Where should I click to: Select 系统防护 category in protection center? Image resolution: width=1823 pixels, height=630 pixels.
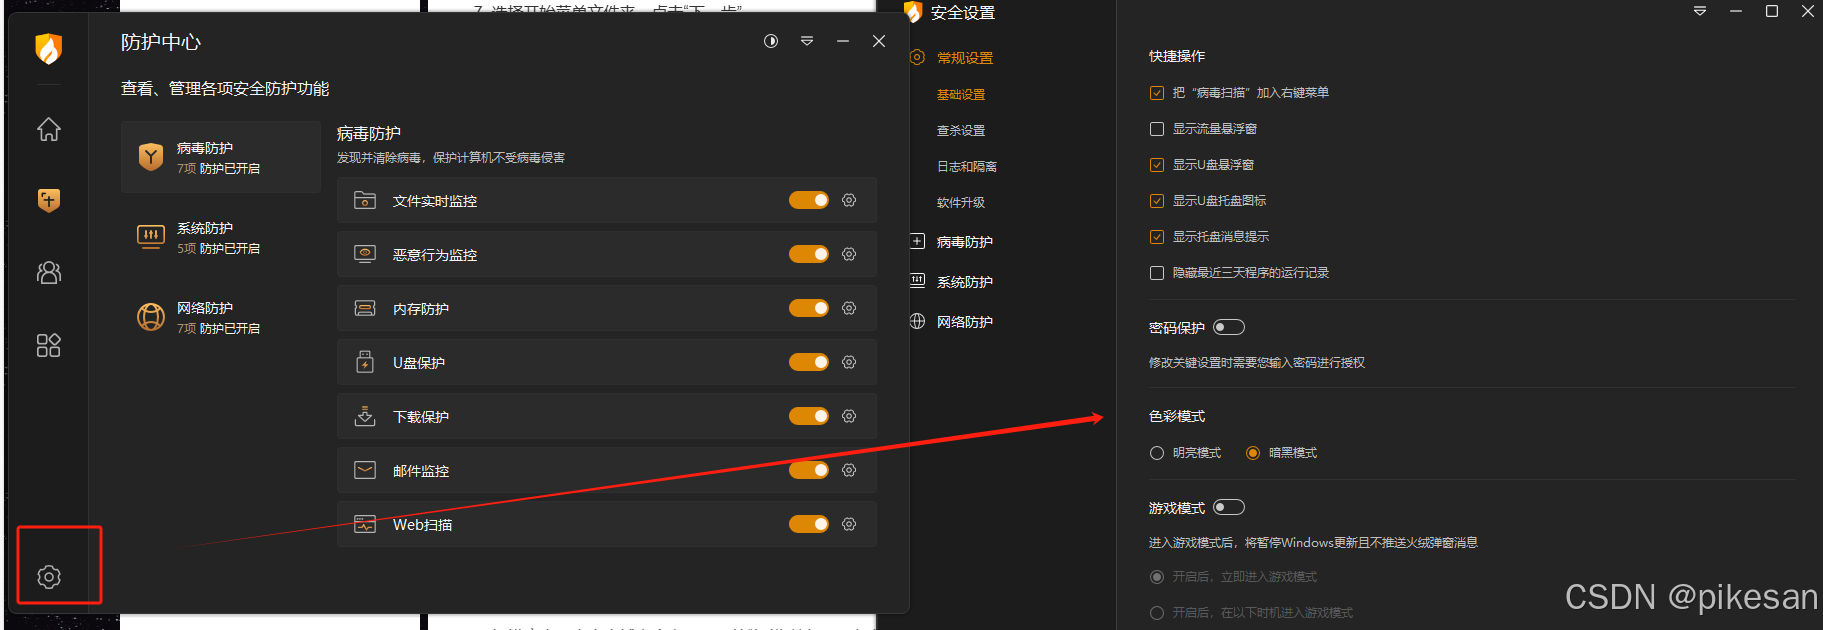point(221,237)
